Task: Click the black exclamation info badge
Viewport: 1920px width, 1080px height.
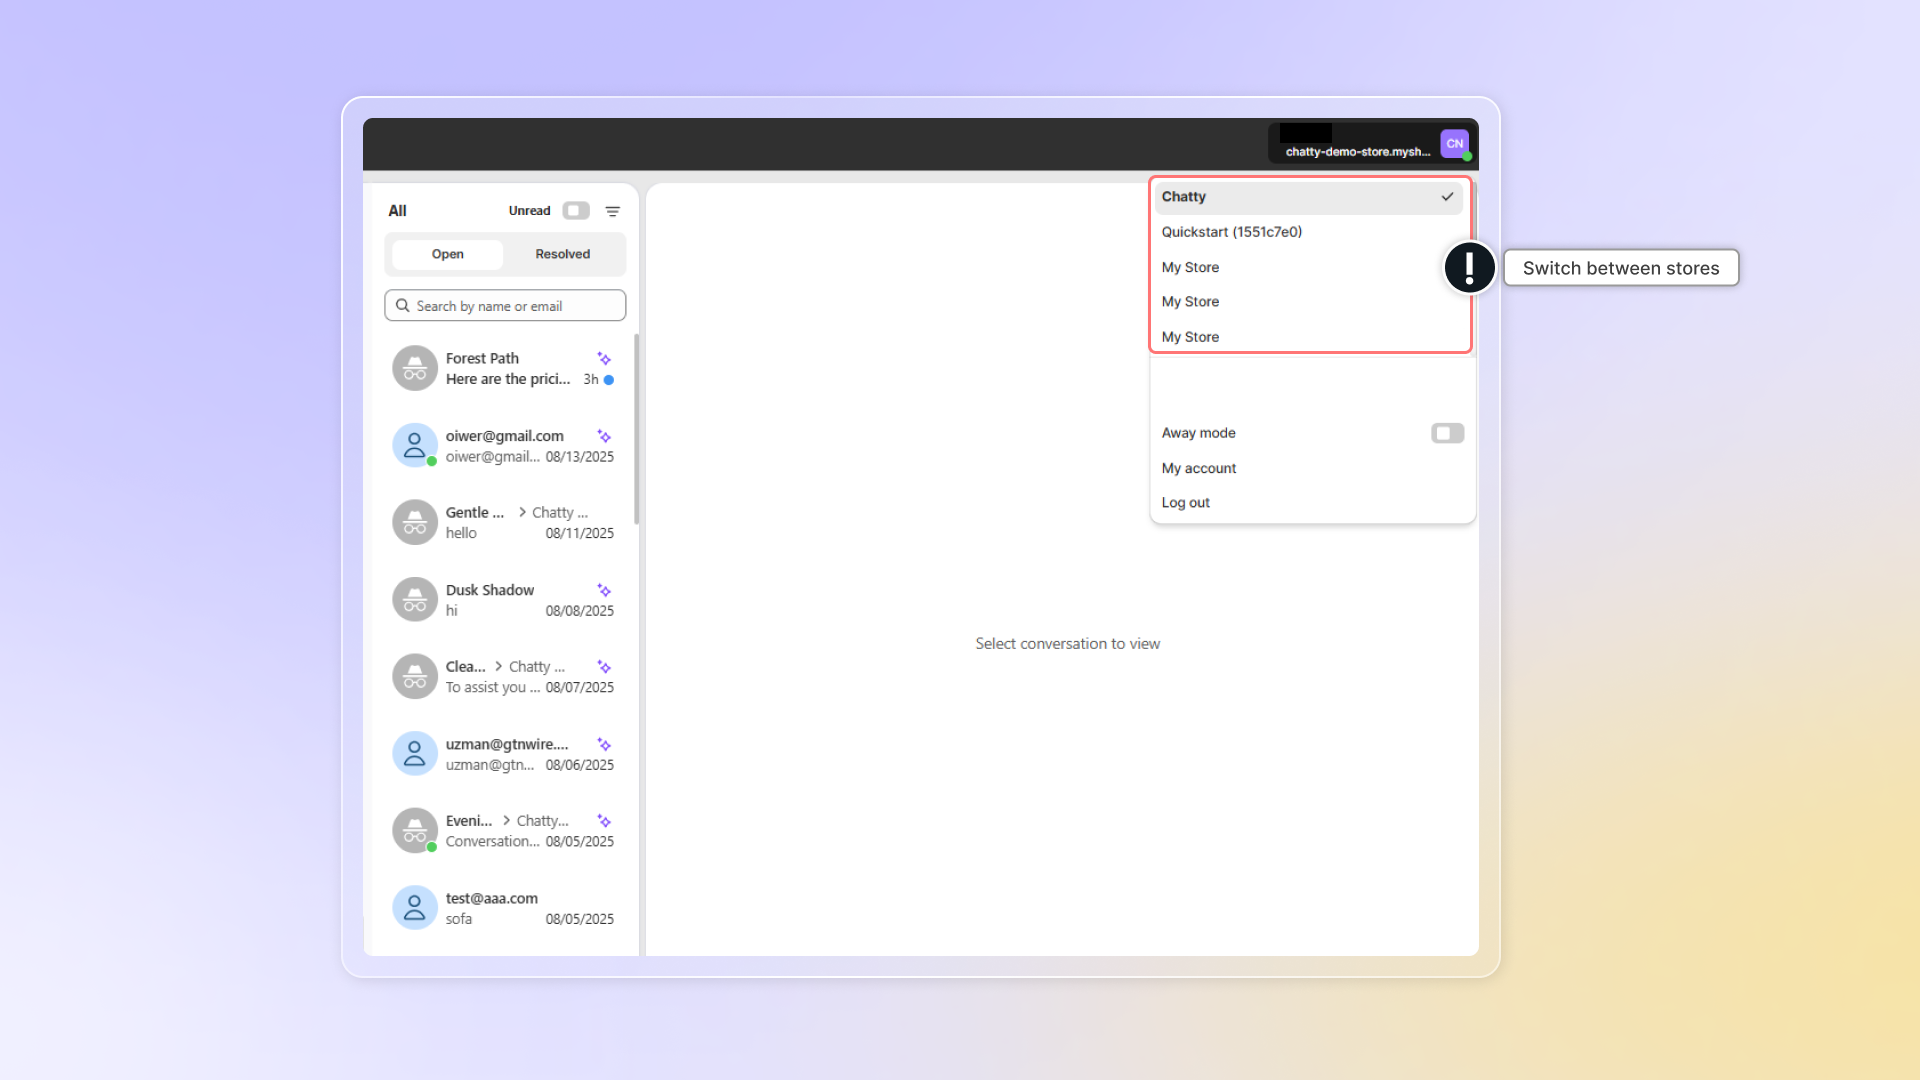Action: point(1469,268)
